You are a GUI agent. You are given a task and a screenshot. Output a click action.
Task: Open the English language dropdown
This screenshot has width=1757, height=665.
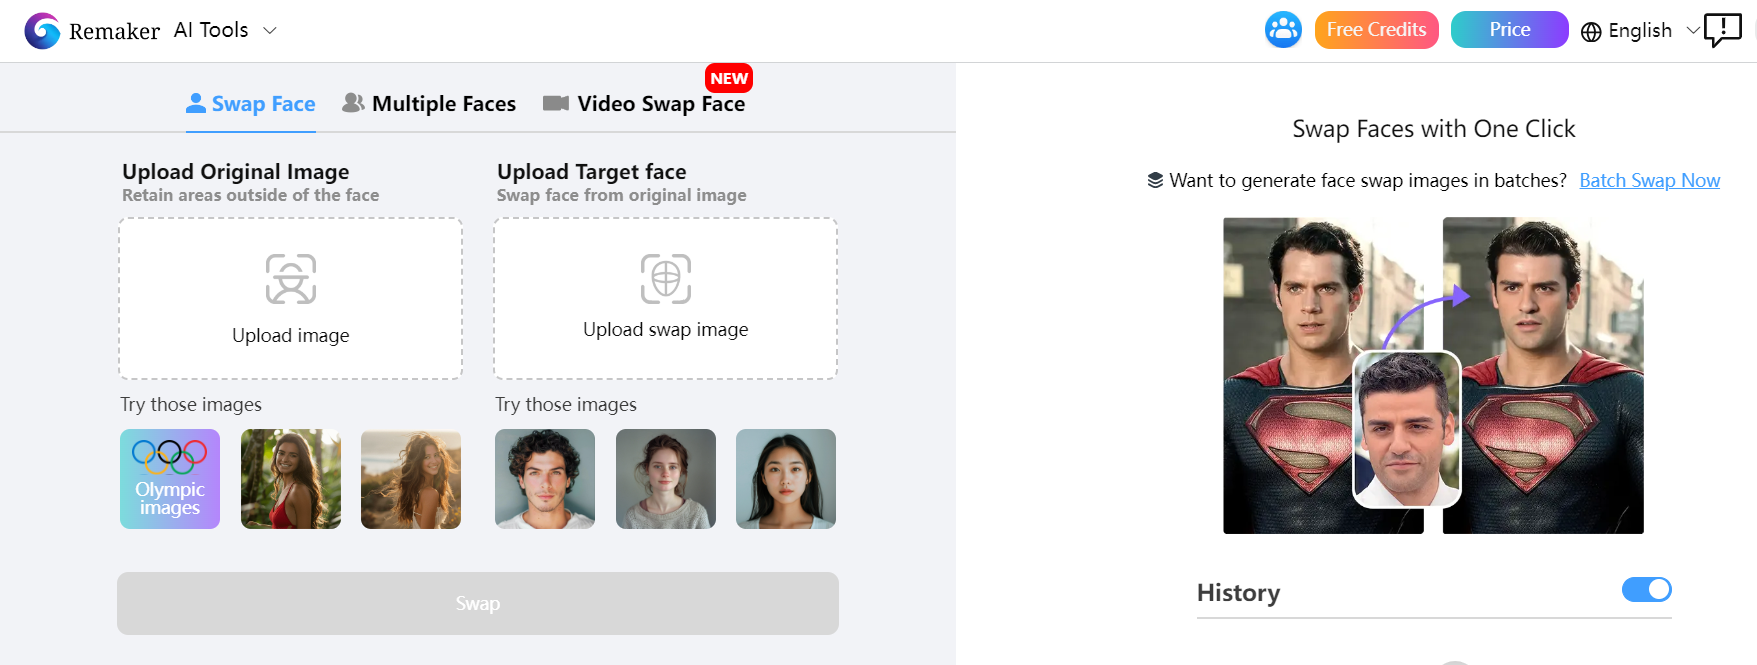(1640, 31)
